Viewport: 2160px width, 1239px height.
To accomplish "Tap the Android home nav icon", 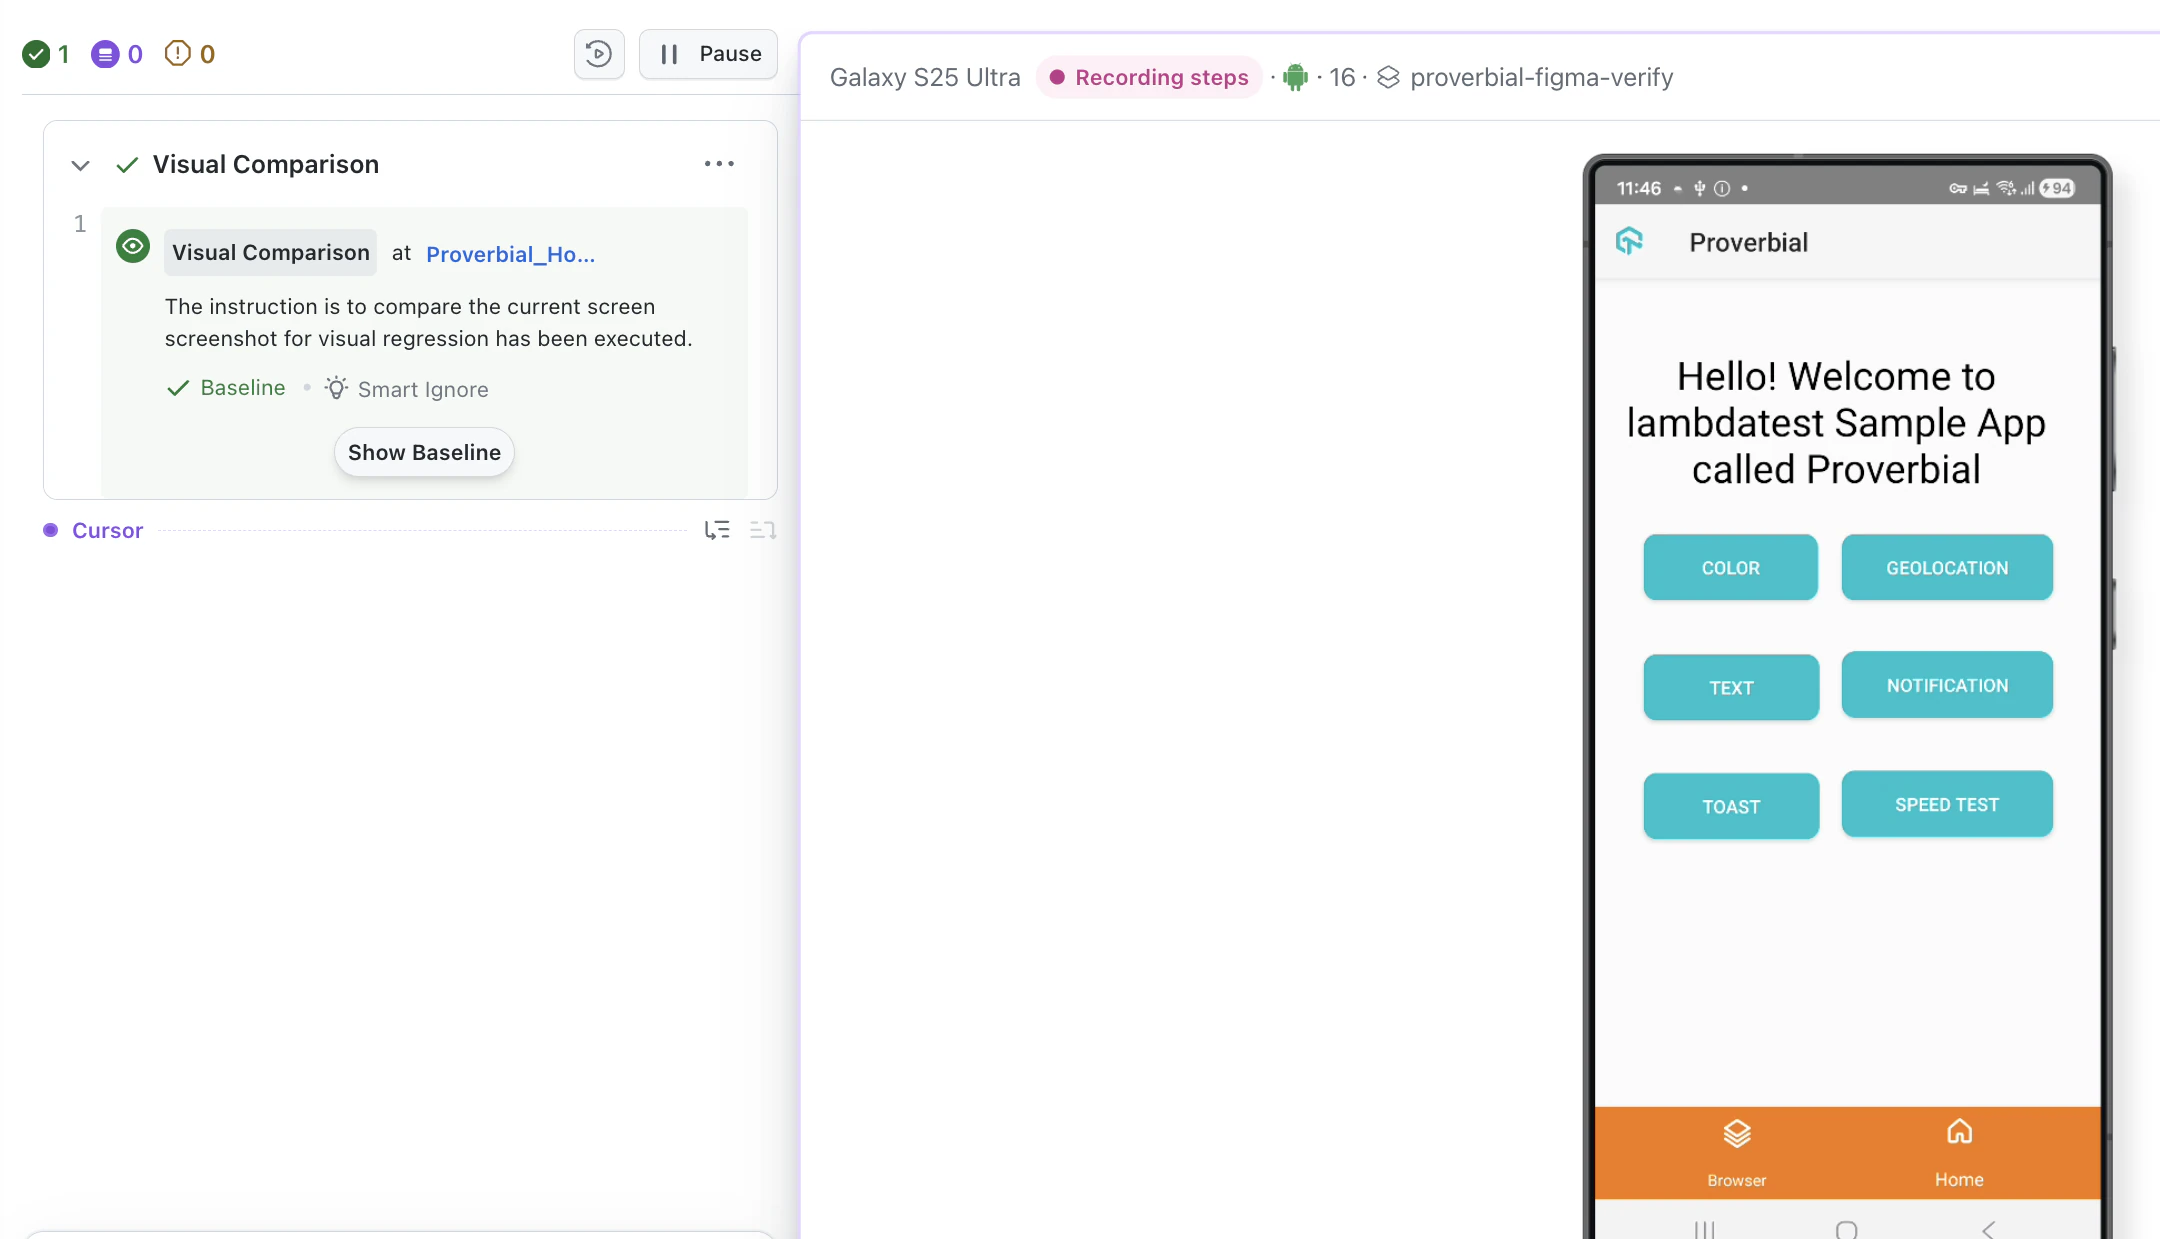I will 1847,1229.
